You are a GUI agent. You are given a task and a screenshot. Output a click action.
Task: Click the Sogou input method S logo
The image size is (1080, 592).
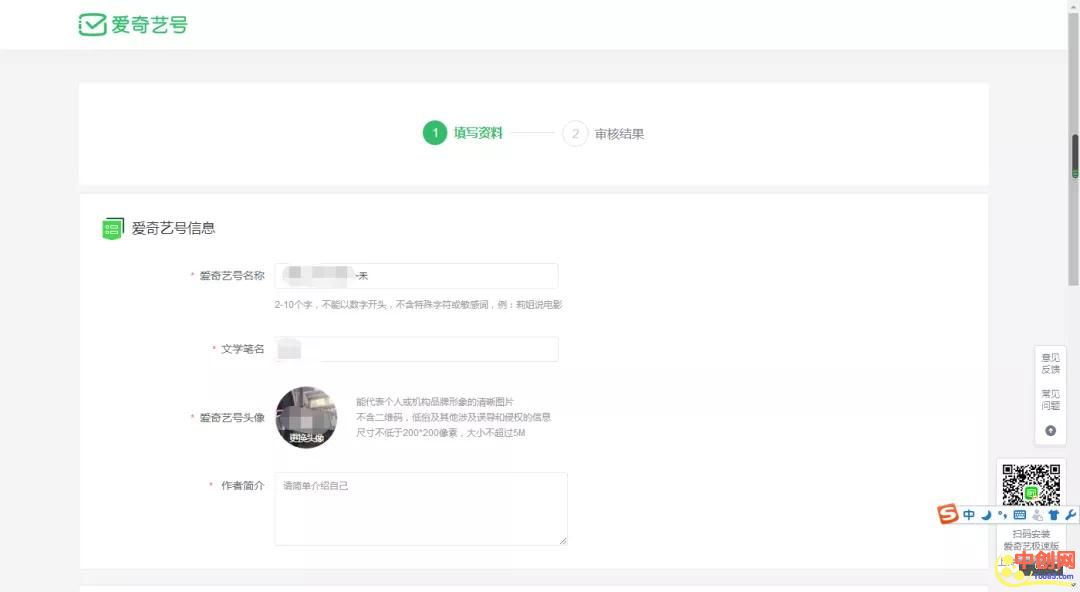tap(947, 514)
